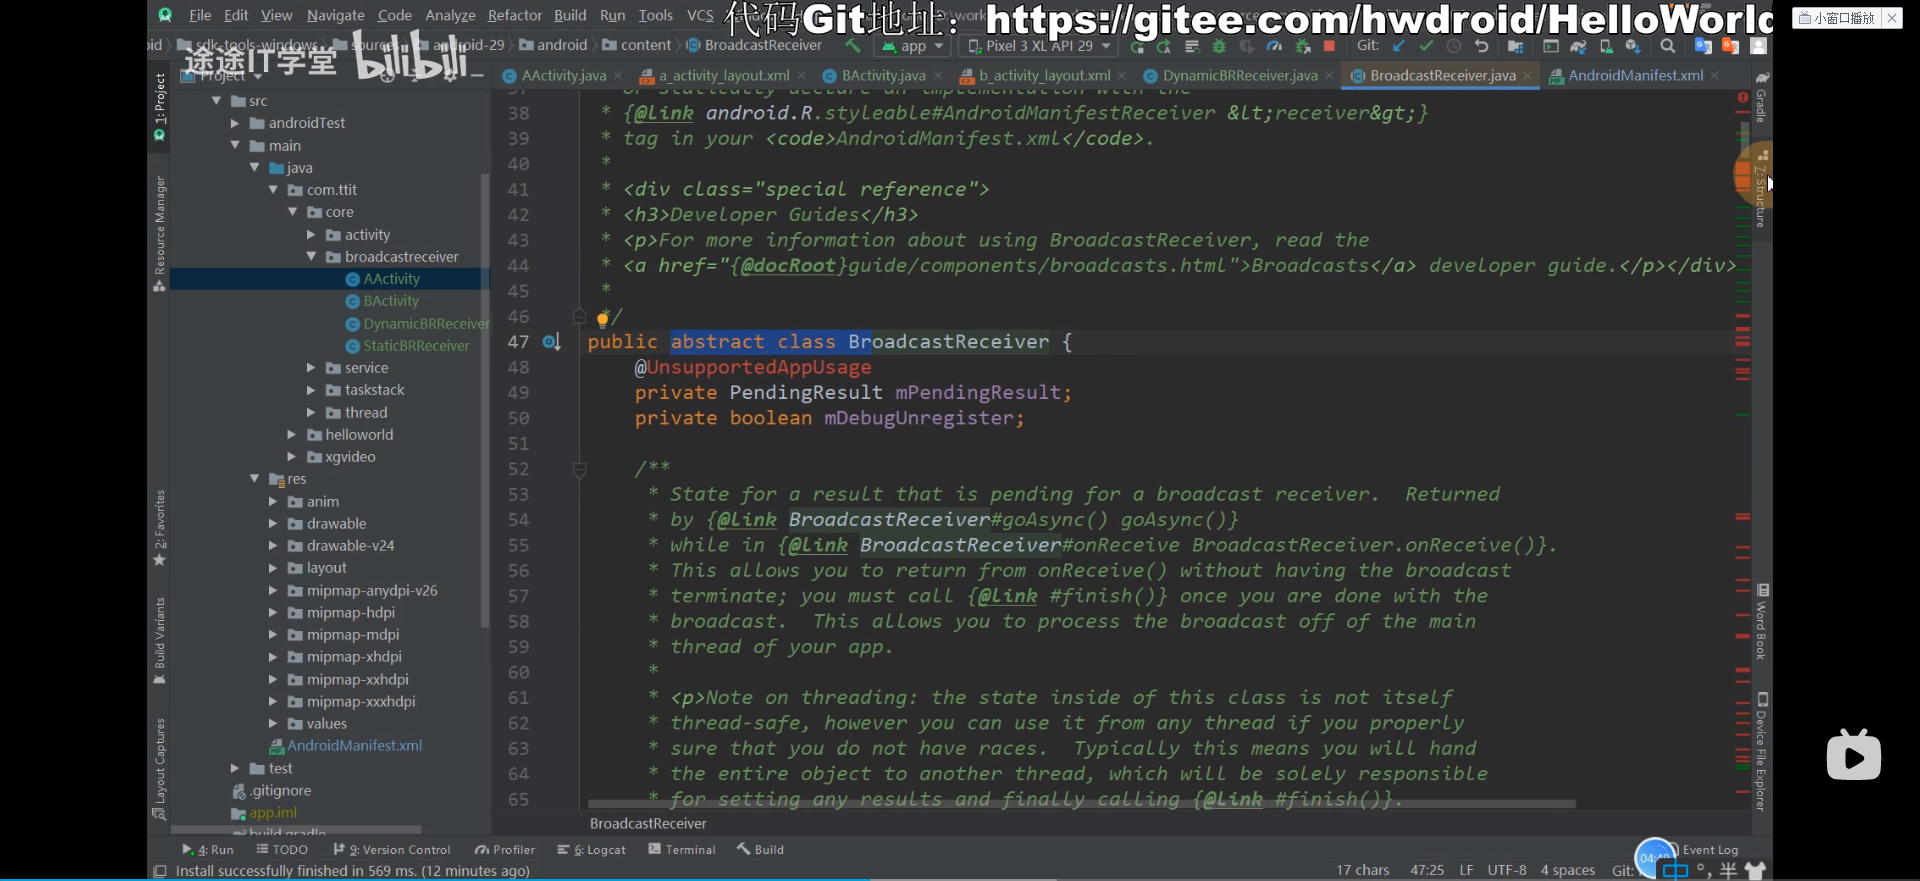Toggle the Build Variants side panel
Viewport: 1920px width, 881px height.
[159, 641]
